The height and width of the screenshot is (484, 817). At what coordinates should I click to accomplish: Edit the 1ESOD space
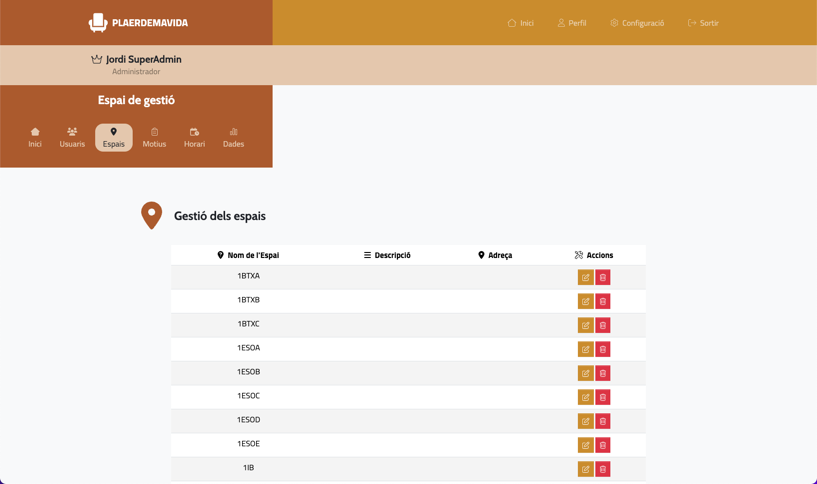pos(585,421)
